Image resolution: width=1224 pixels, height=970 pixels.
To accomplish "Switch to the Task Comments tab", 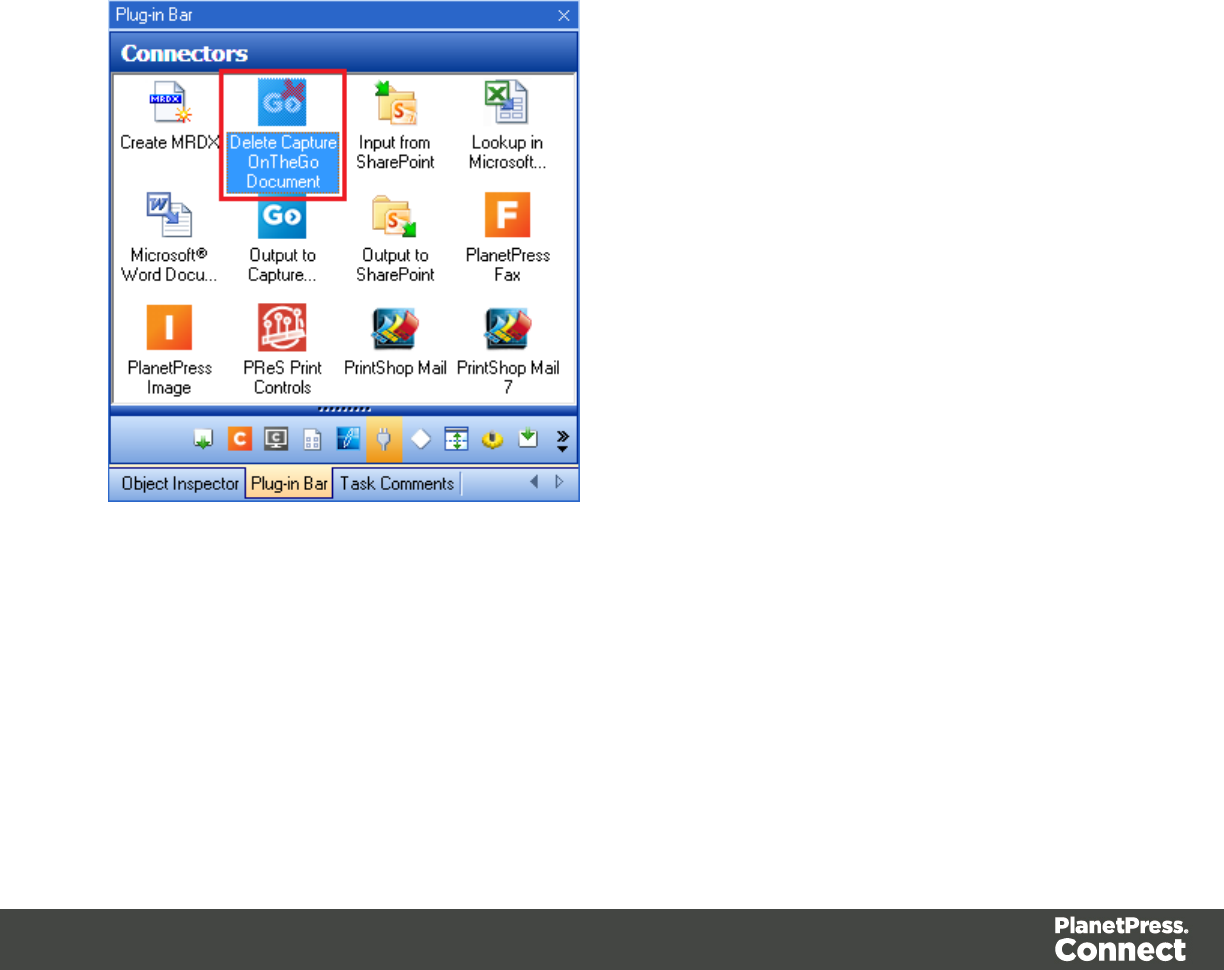I will point(397,484).
